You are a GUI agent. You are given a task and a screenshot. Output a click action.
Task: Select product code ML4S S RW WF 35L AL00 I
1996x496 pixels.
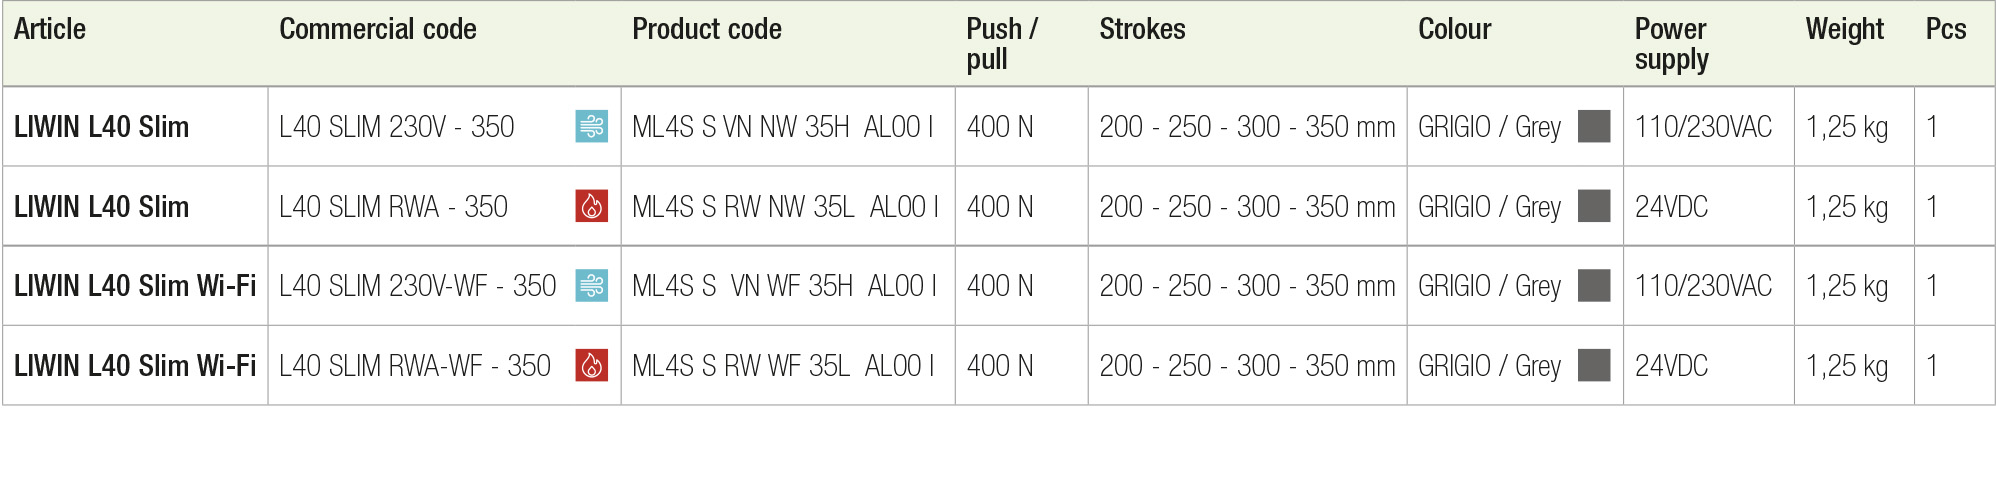pyautogui.click(x=783, y=366)
